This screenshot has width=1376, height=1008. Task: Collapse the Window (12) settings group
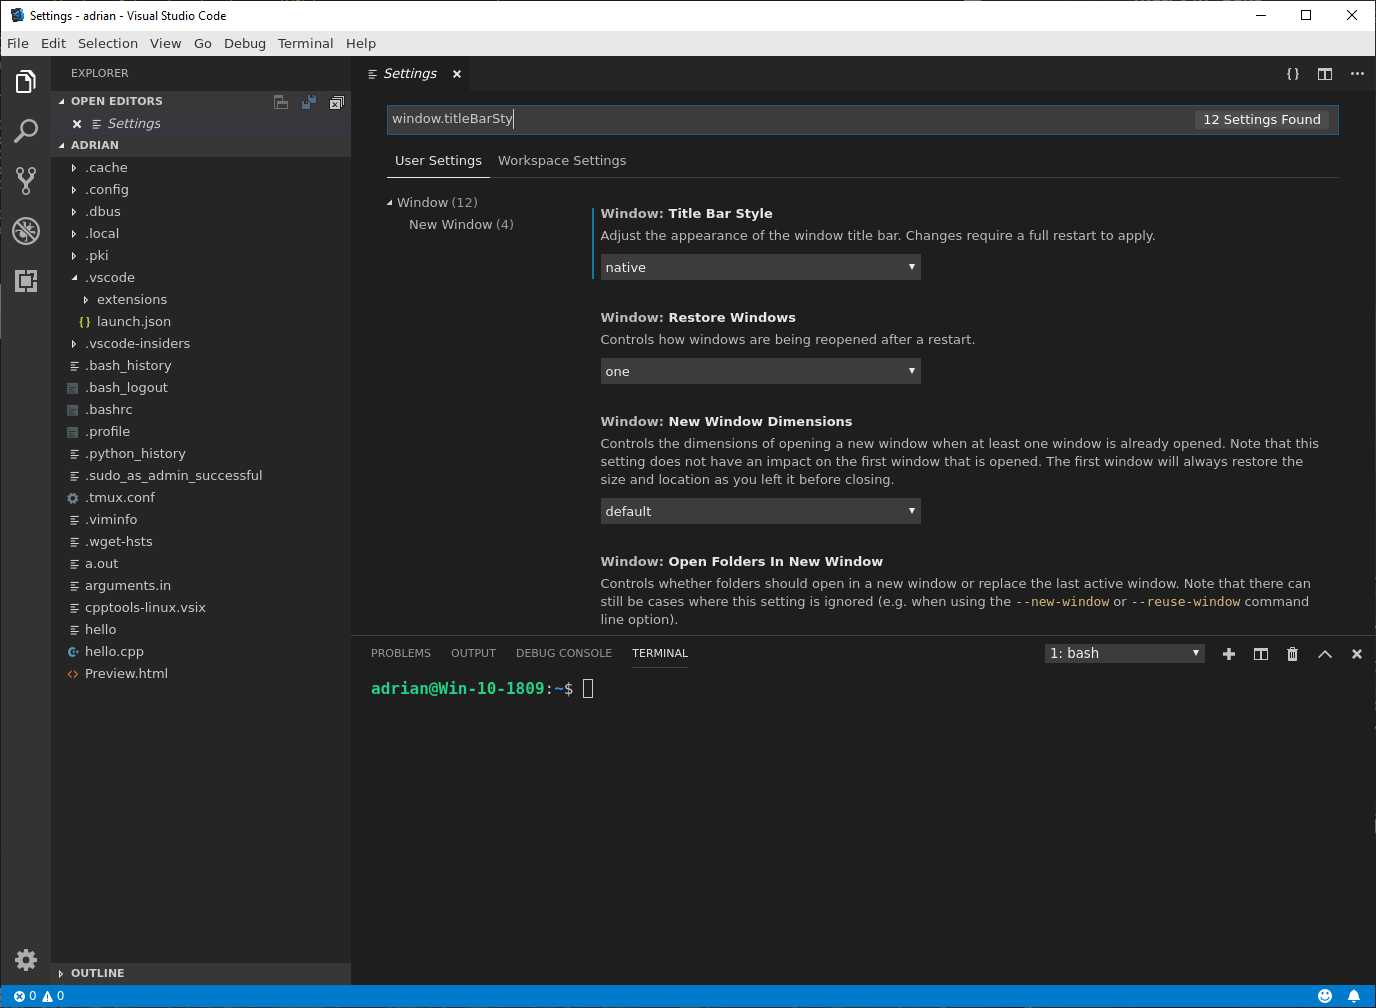pos(390,203)
